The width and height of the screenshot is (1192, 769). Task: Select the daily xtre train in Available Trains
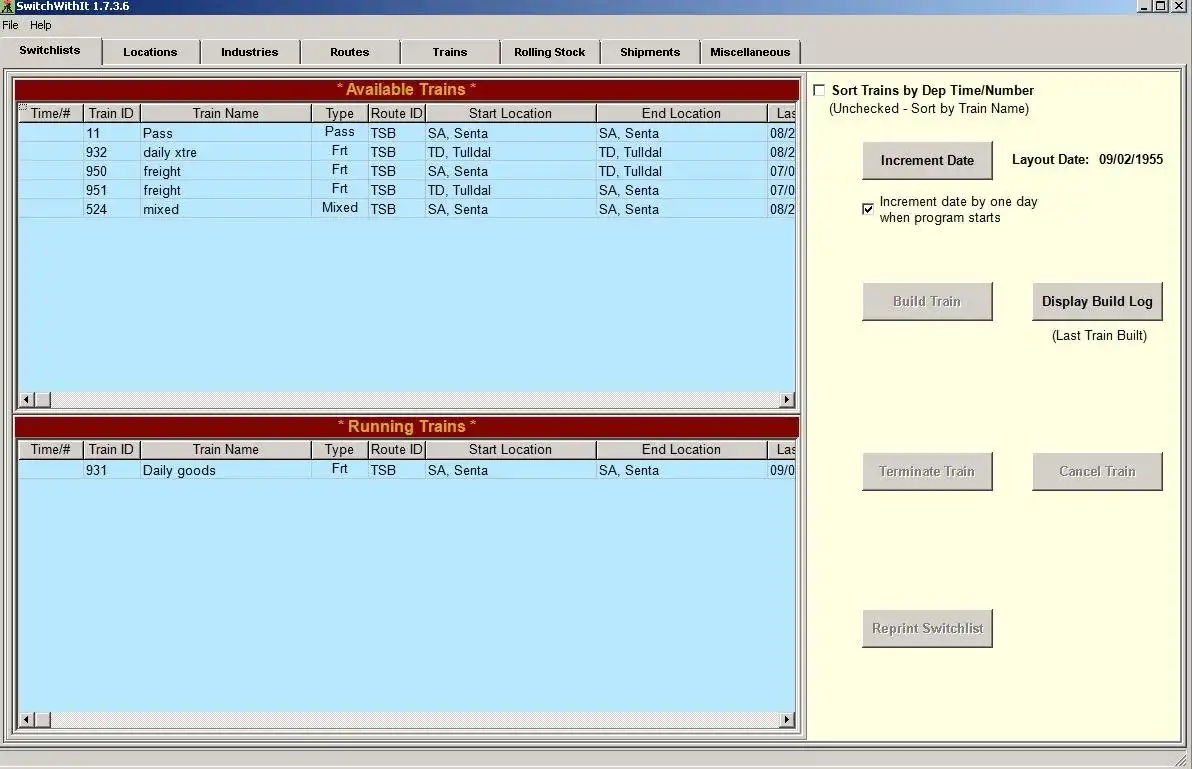(225, 152)
